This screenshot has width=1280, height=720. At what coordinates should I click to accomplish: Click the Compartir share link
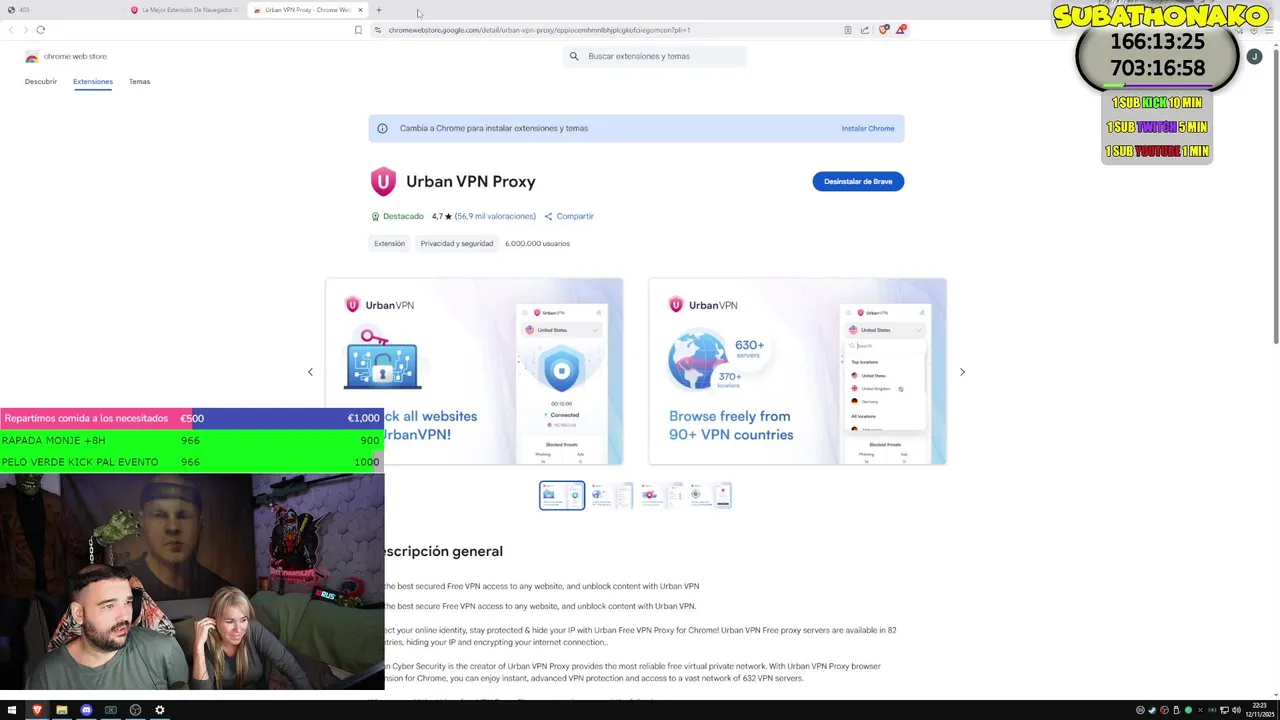[569, 216]
